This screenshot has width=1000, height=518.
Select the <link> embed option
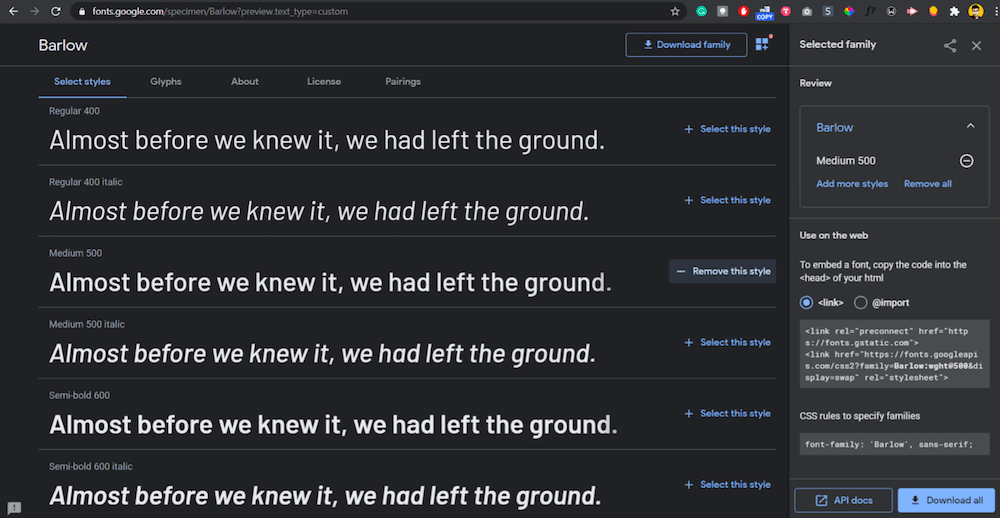(807, 302)
